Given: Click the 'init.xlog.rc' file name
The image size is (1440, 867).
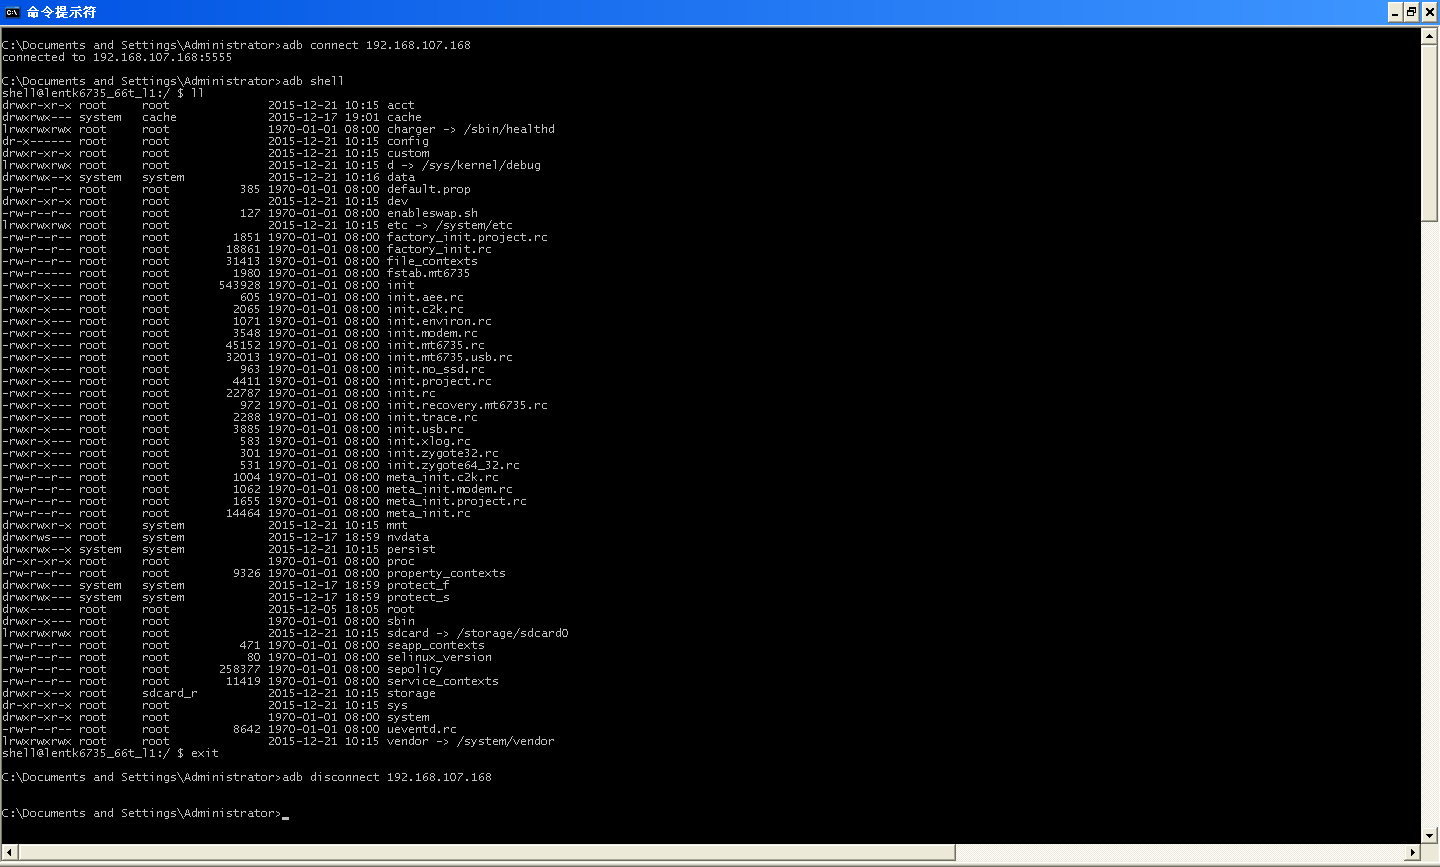Looking at the screenshot, I should click(x=429, y=441).
